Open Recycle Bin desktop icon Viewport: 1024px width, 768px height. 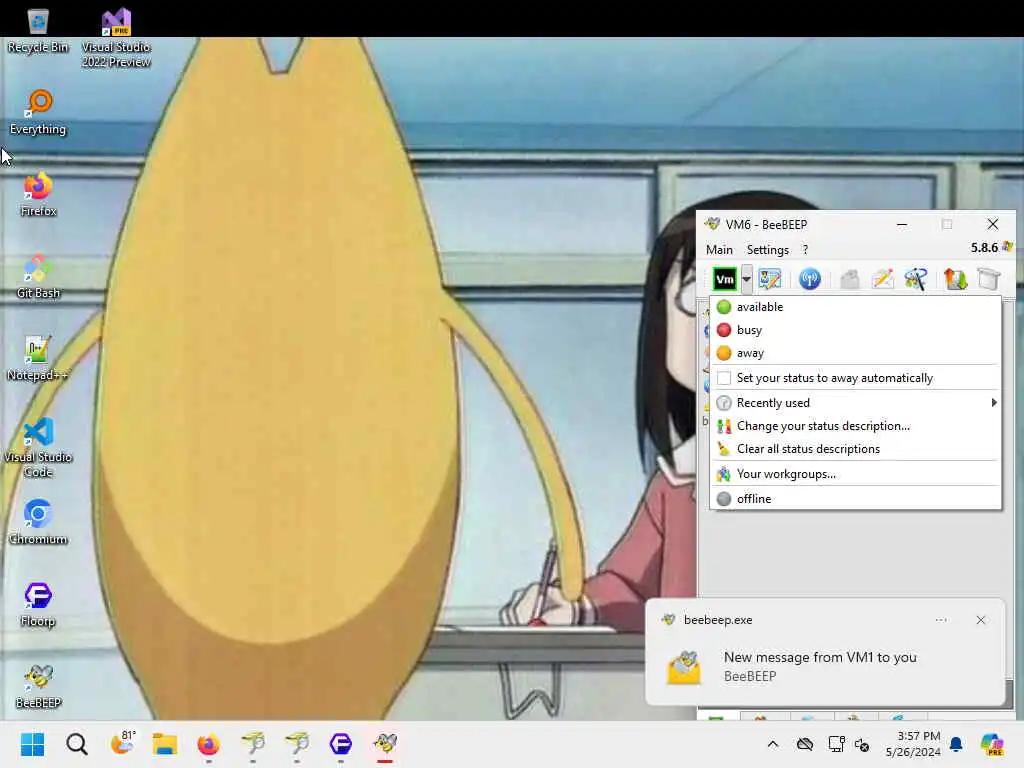click(38, 29)
